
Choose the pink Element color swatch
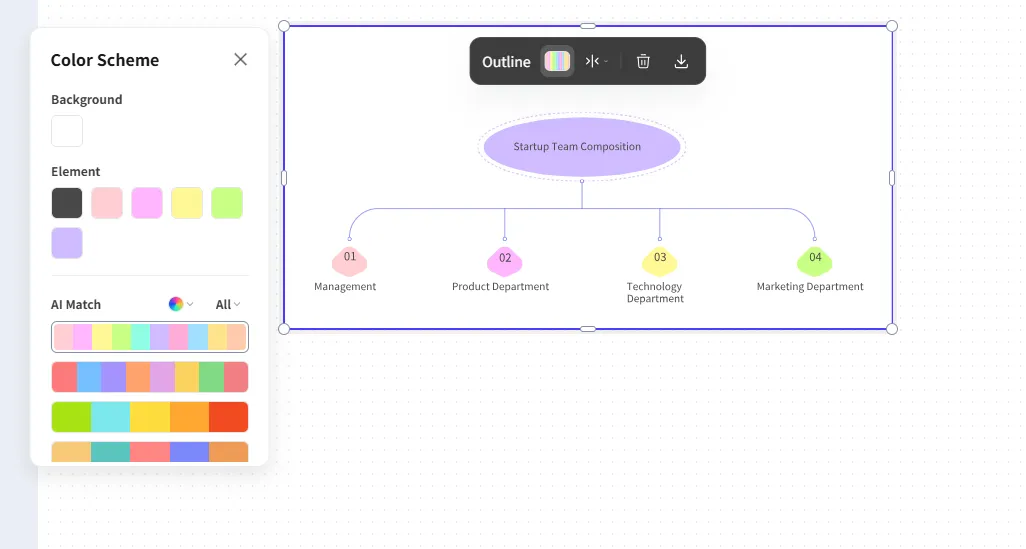(107, 203)
